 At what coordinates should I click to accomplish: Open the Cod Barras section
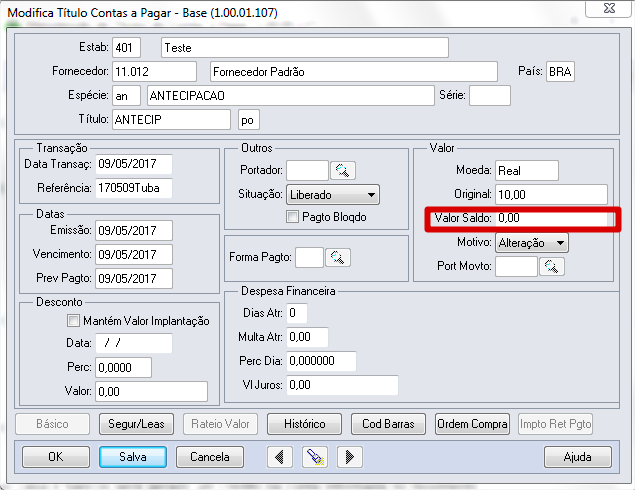(x=388, y=424)
